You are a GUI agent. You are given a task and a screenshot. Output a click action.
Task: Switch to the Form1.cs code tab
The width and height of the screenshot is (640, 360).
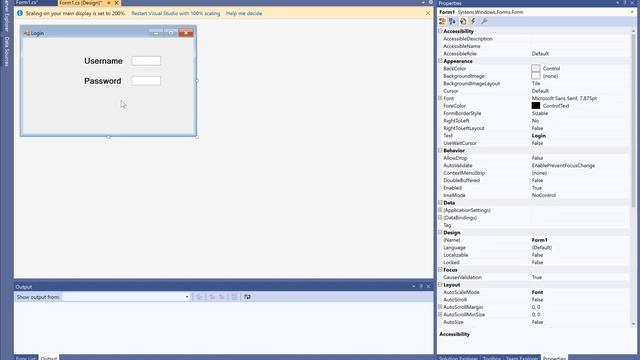point(27,2)
